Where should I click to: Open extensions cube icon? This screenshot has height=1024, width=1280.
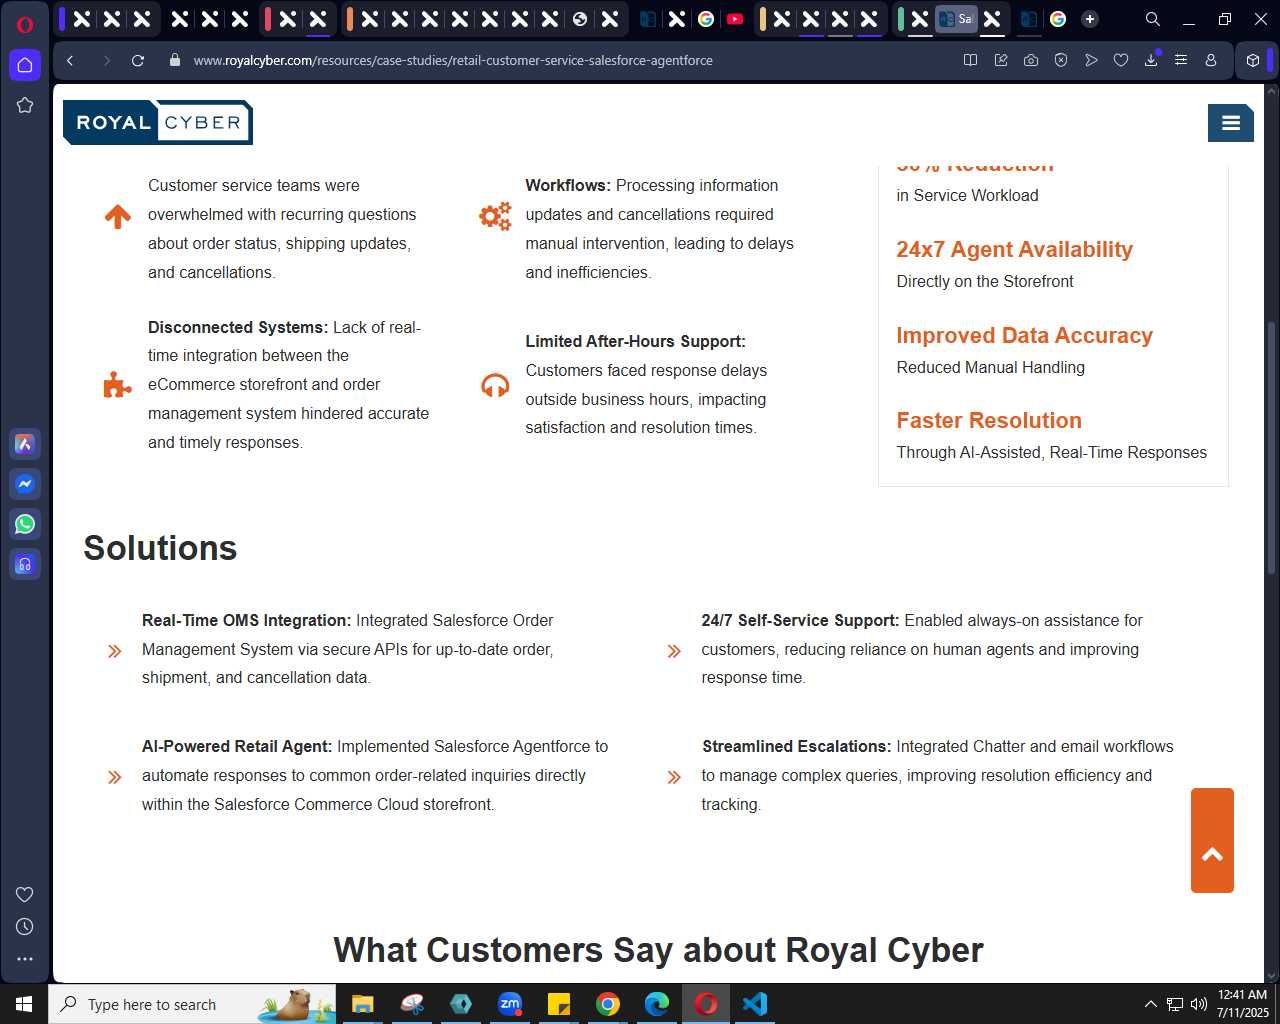[x=1253, y=60]
